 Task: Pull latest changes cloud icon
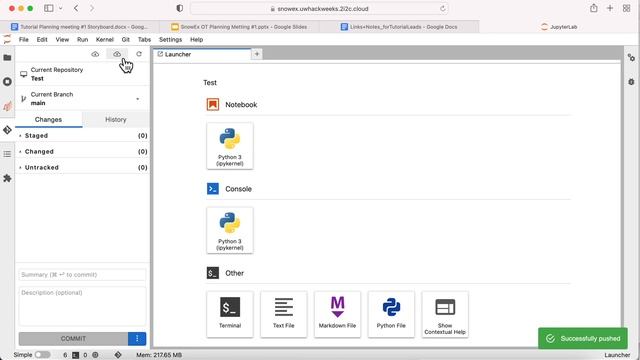95,54
